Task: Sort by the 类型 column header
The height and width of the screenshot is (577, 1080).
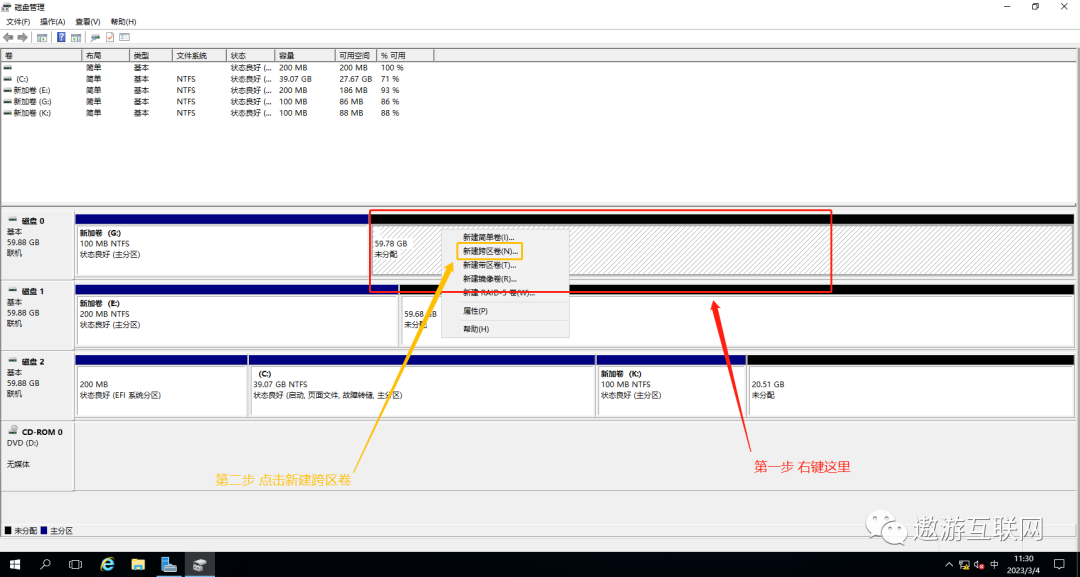Action: 150,55
